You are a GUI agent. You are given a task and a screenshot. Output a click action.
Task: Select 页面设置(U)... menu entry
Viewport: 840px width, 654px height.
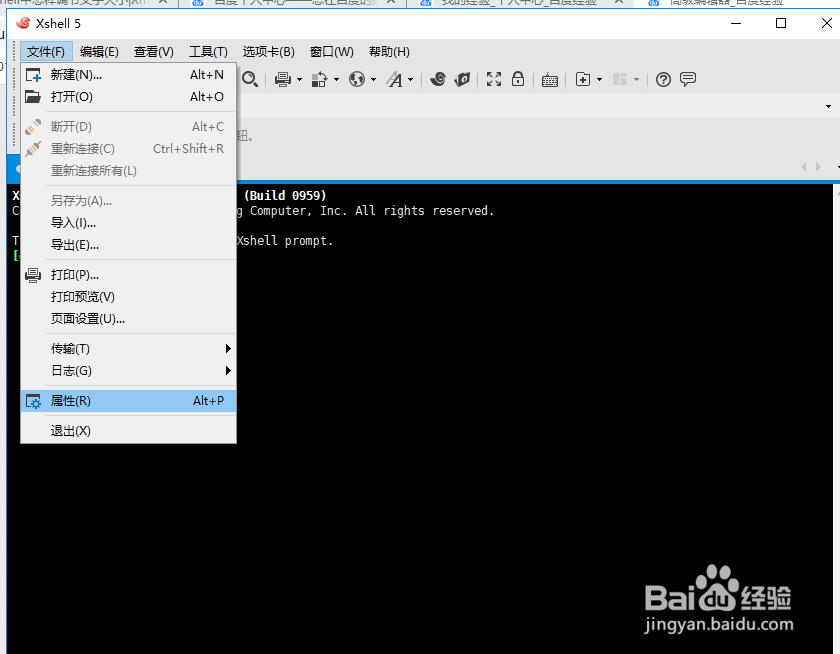(129, 319)
